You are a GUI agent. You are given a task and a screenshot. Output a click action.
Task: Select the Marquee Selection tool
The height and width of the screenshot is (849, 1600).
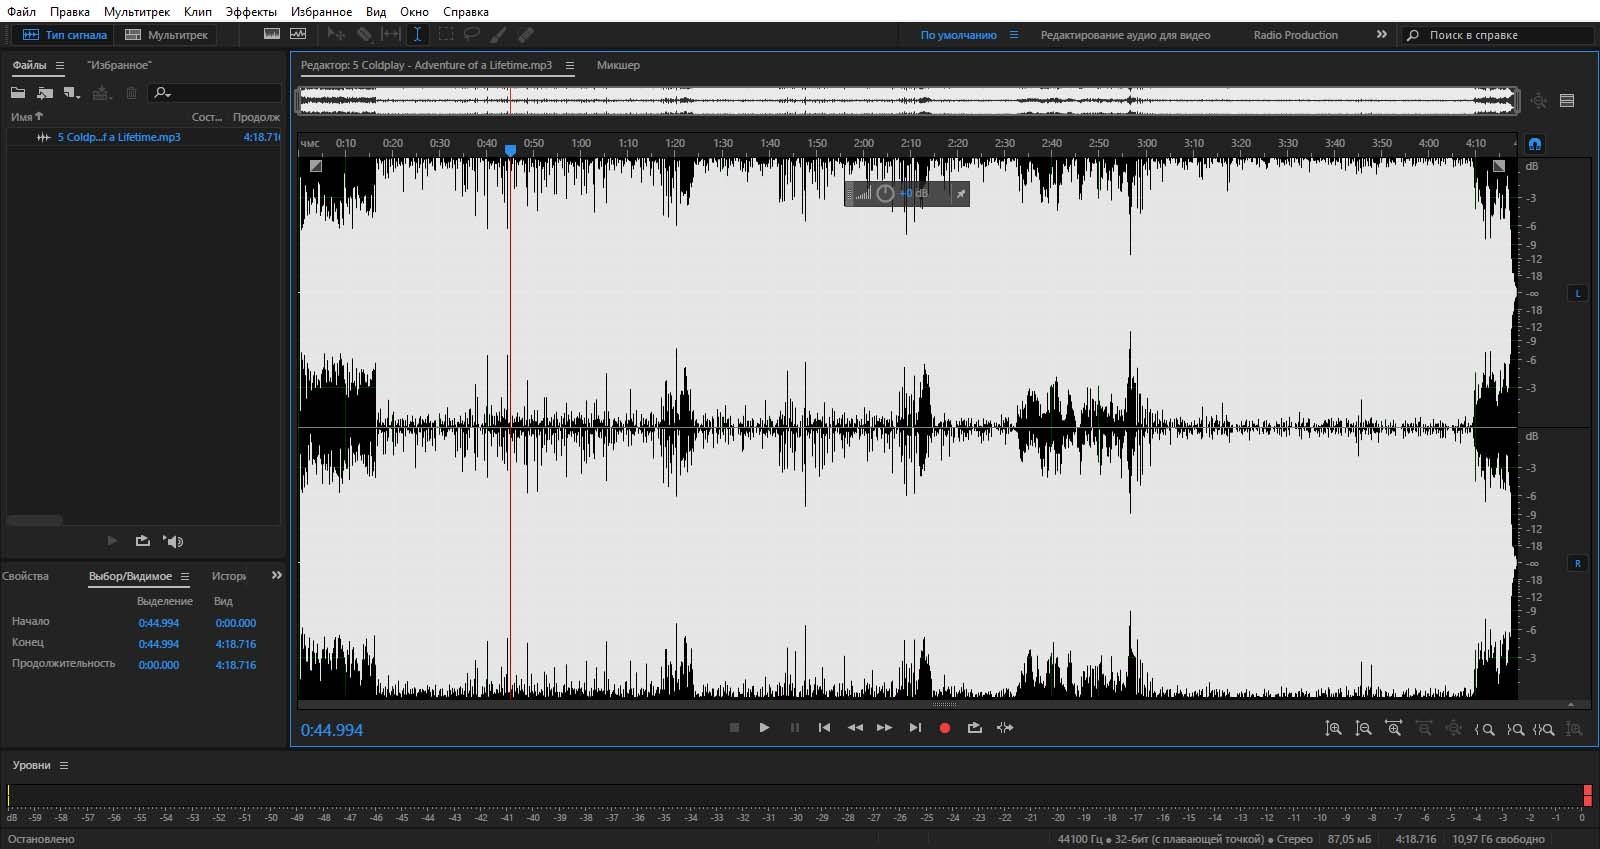tap(445, 34)
